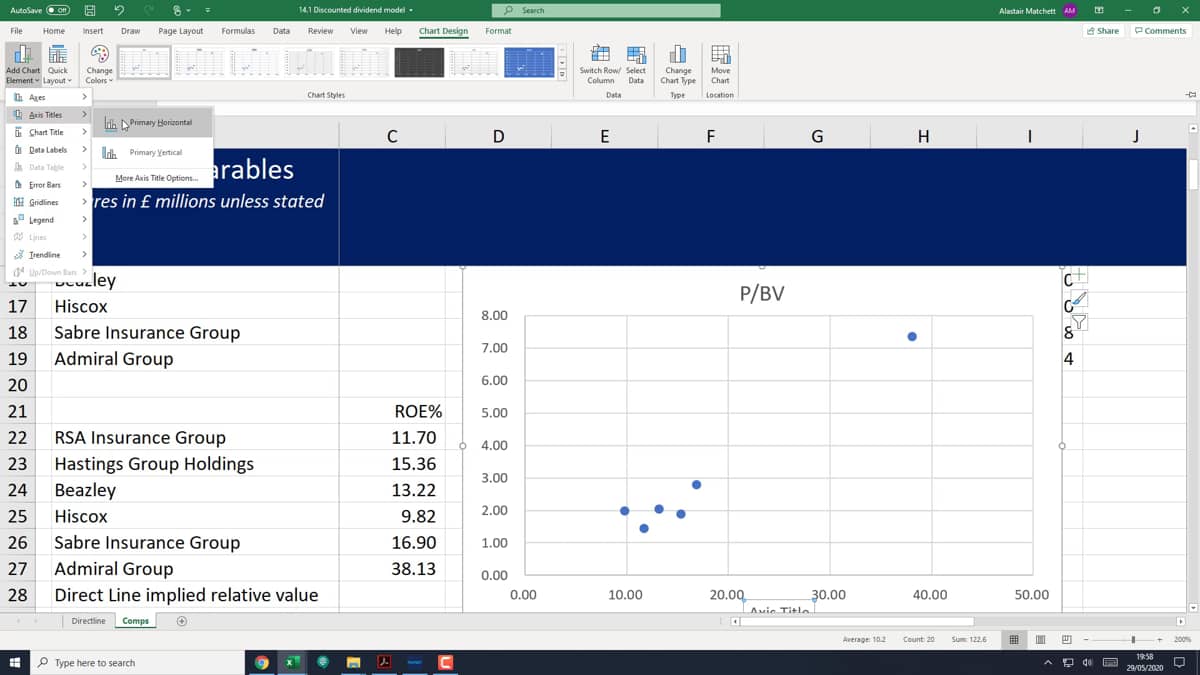Click the zoom slider handle
The image size is (1200, 675).
(1133, 639)
